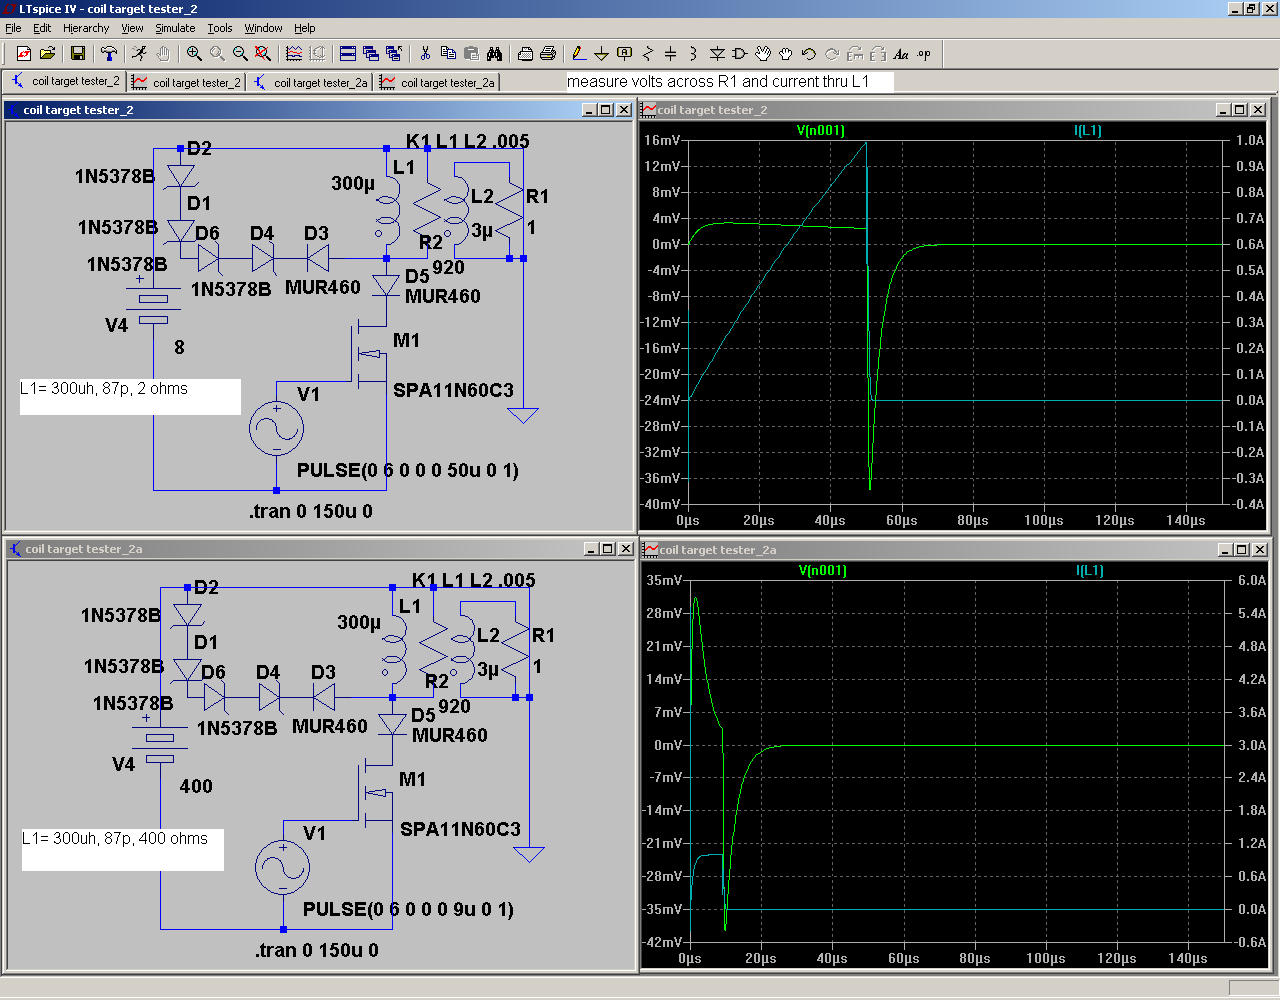This screenshot has width=1280, height=1000.
Task: Select the Draw Wire pencil tool
Action: [x=578, y=54]
